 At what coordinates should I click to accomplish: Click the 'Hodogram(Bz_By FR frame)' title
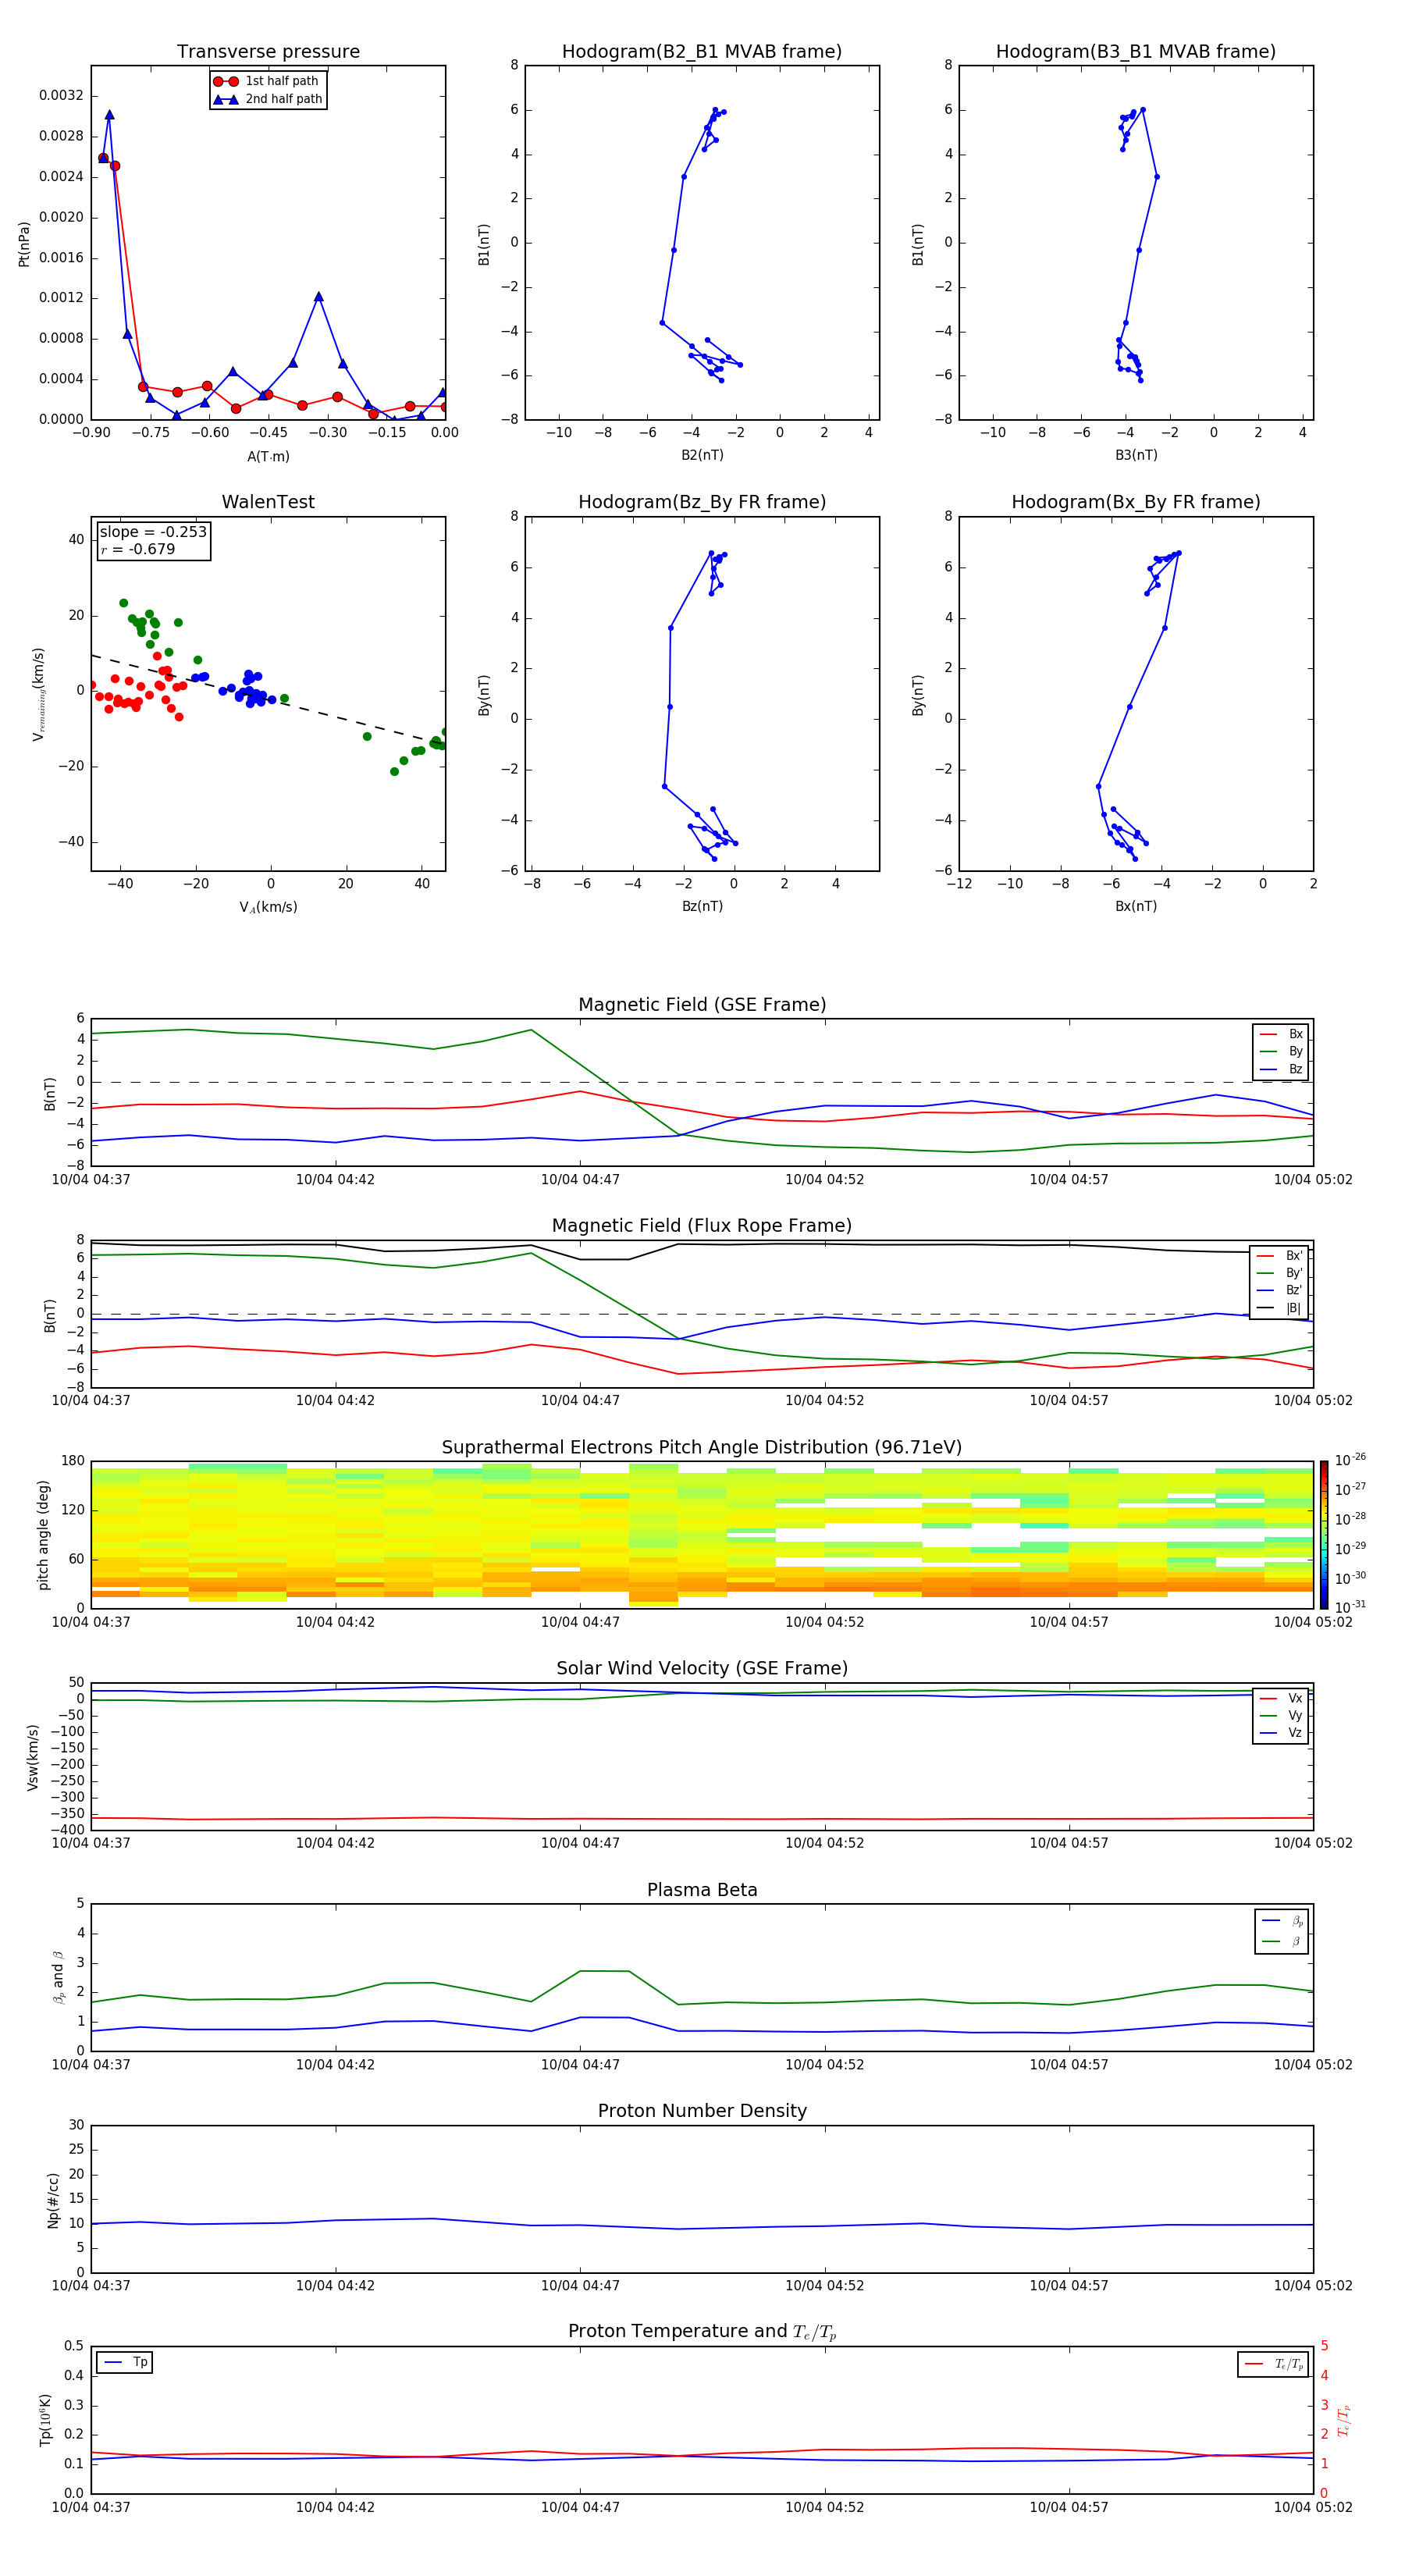tap(702, 502)
